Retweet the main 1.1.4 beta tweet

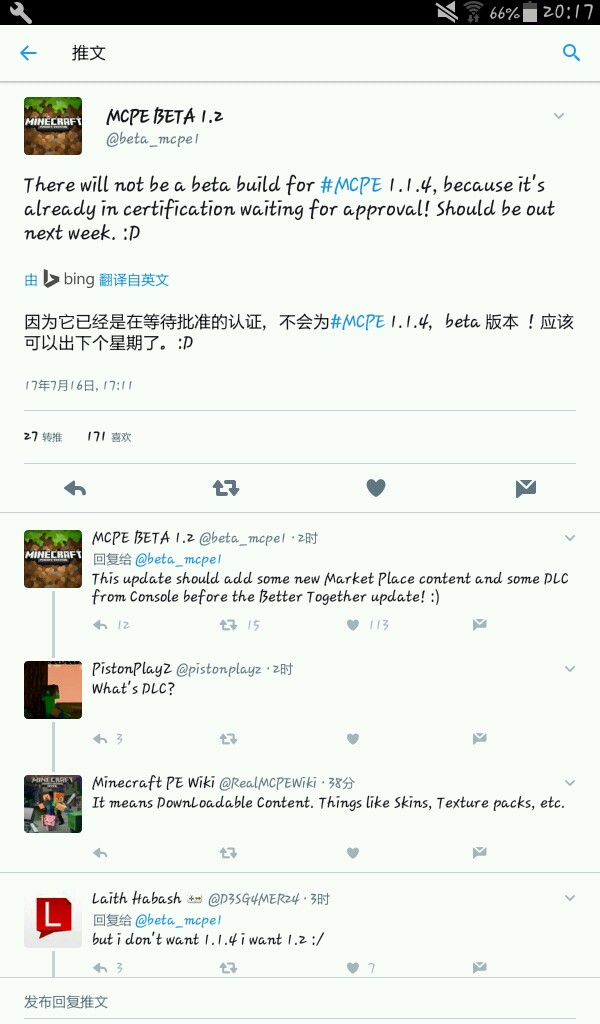coord(226,488)
